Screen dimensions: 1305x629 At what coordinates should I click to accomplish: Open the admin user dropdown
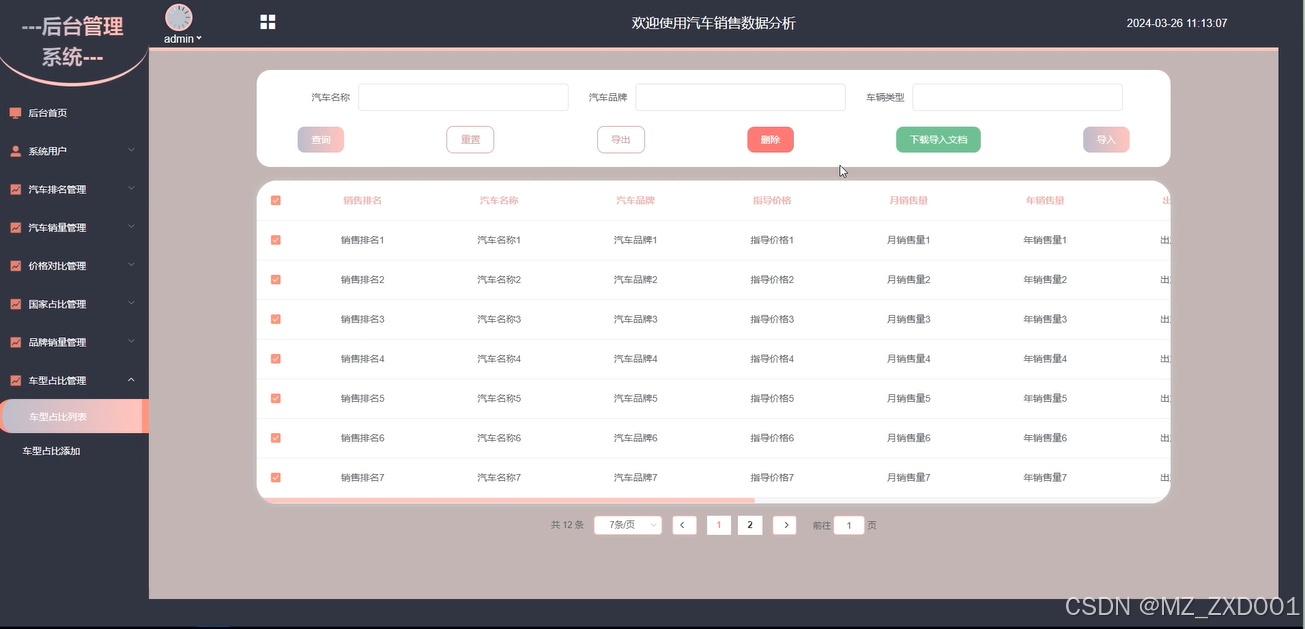tap(183, 39)
